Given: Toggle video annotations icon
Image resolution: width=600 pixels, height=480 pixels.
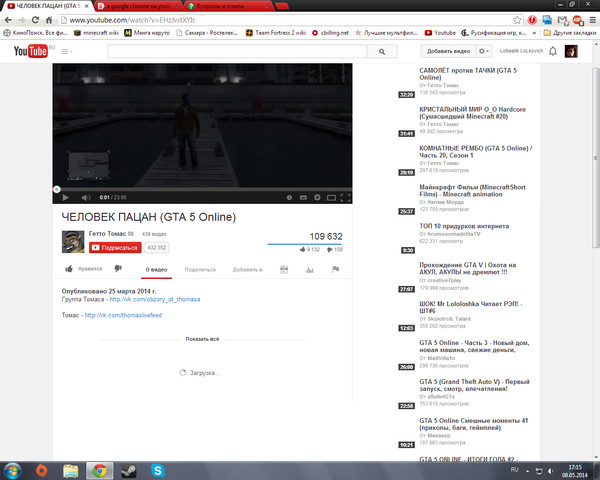Looking at the screenshot, I should point(289,198).
